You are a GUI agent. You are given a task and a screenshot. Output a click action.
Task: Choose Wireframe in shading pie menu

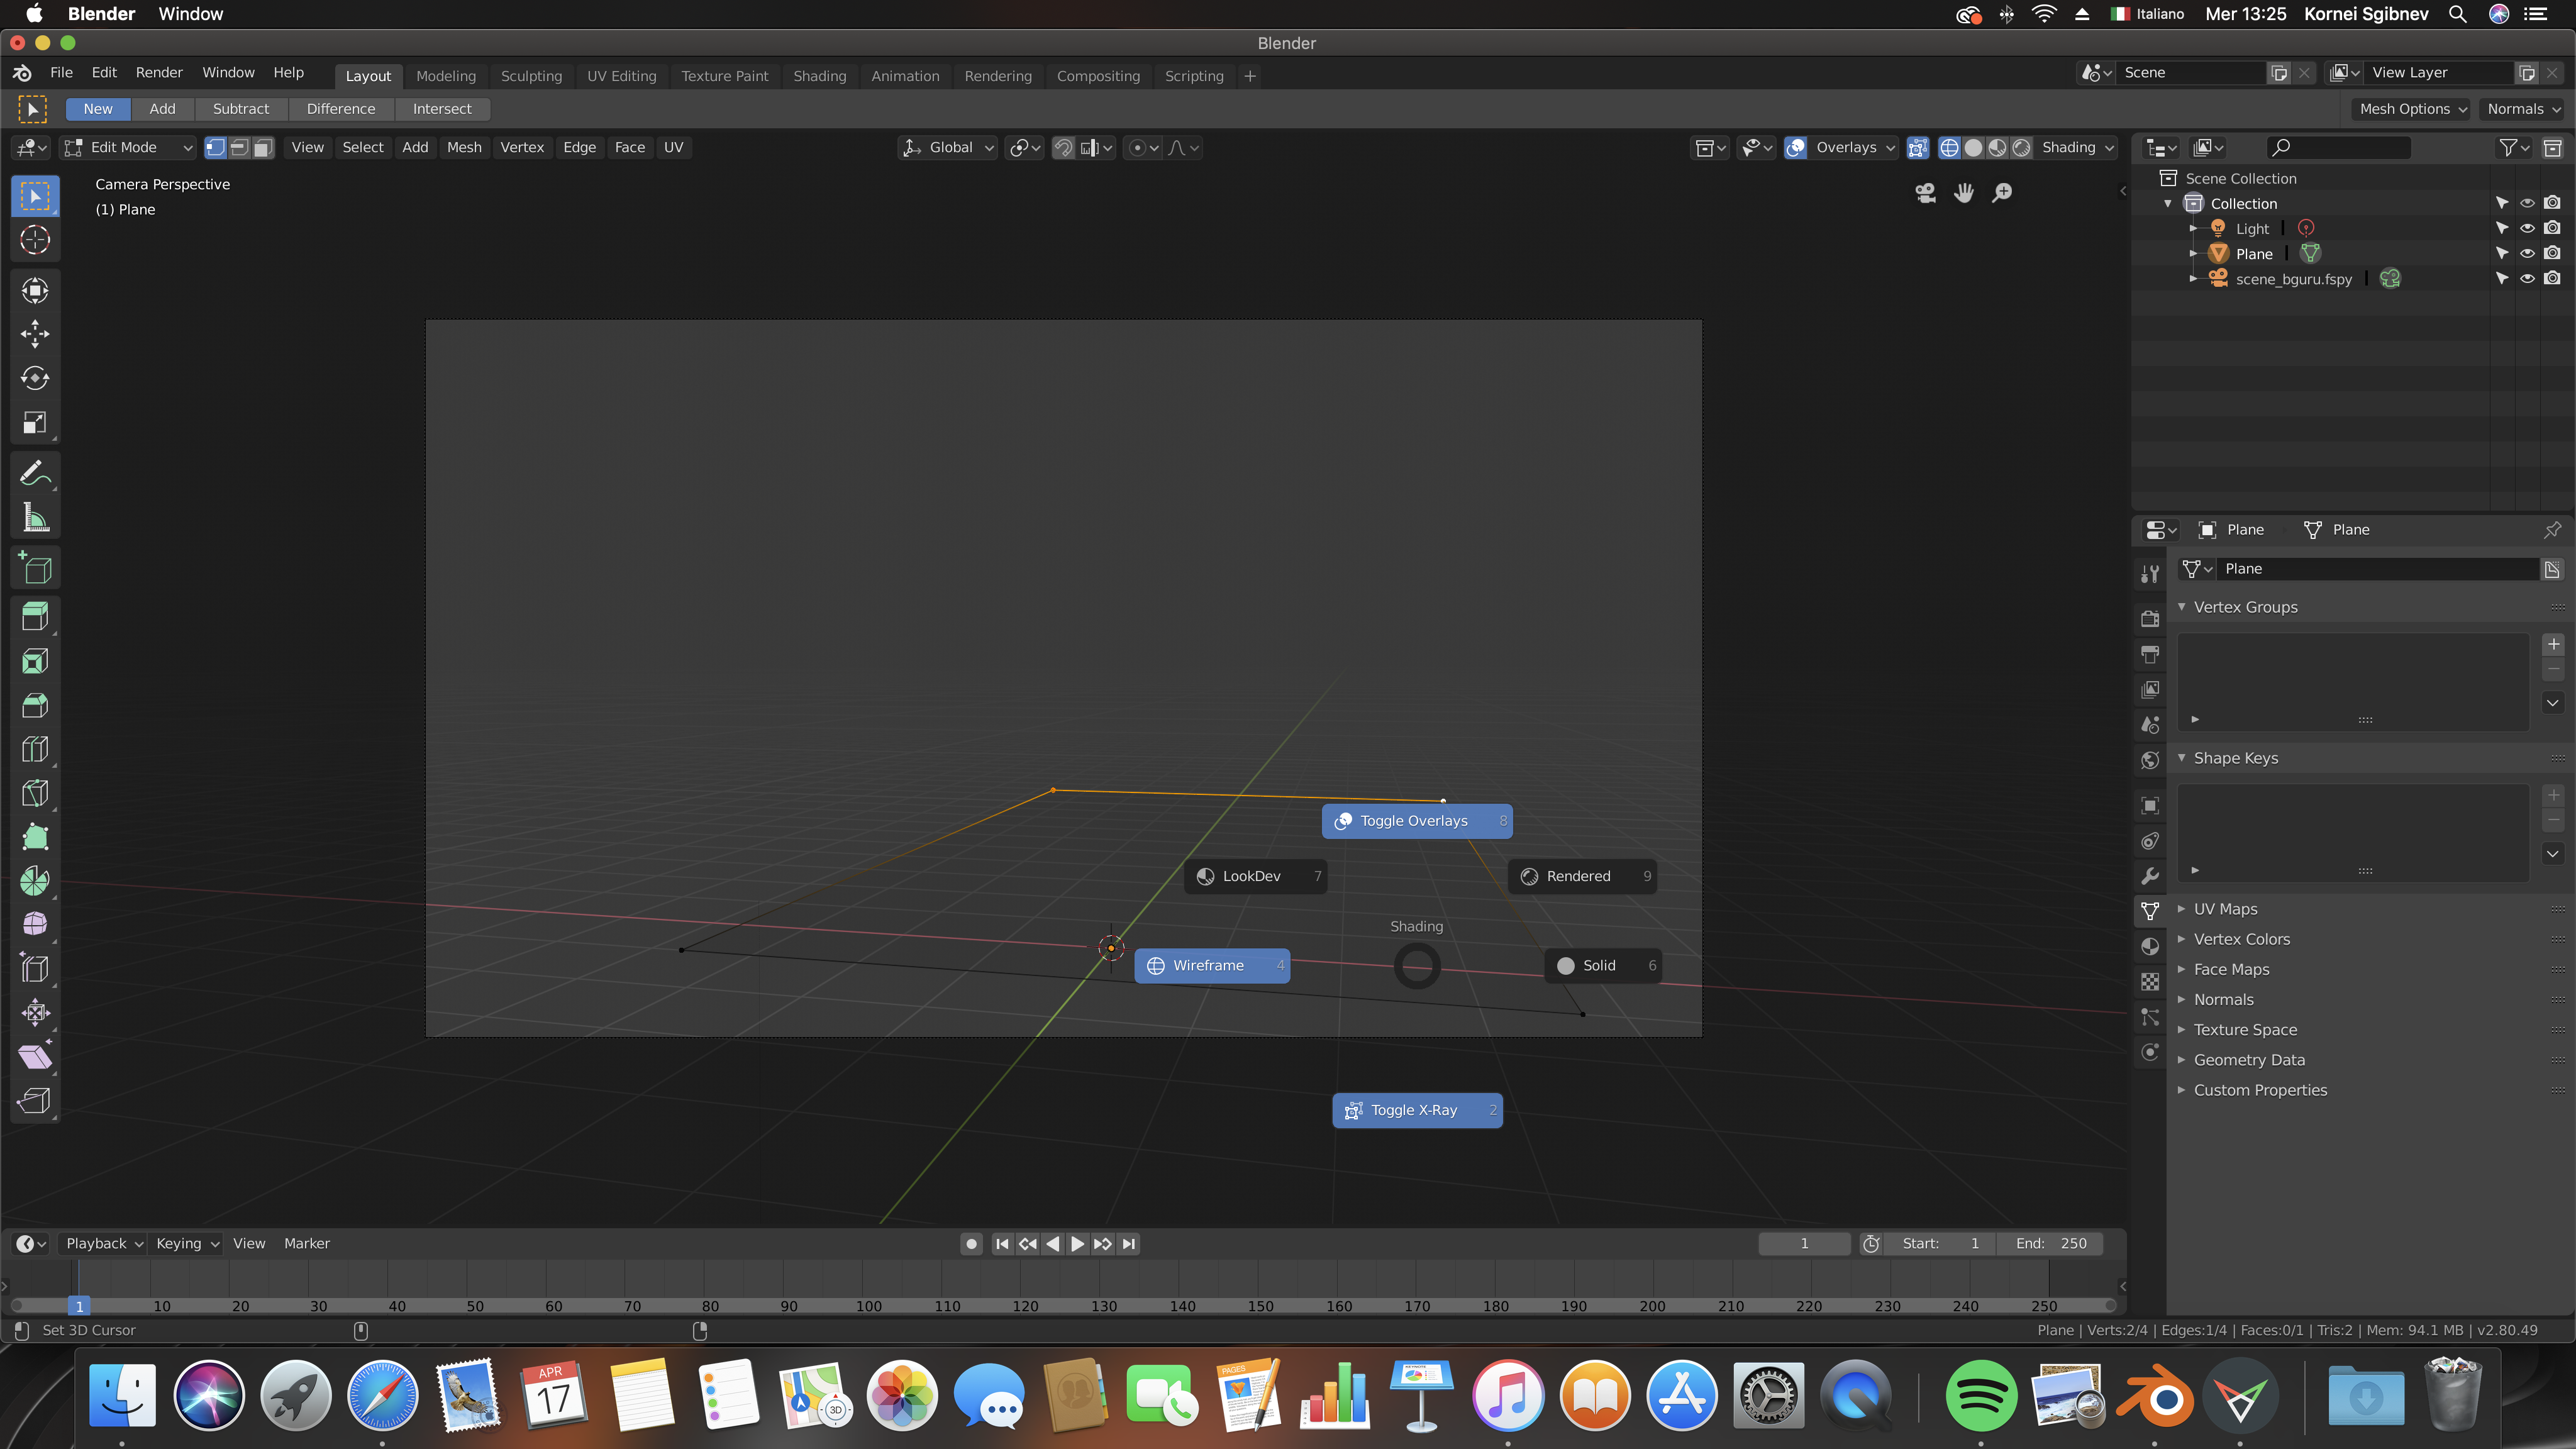[1211, 966]
